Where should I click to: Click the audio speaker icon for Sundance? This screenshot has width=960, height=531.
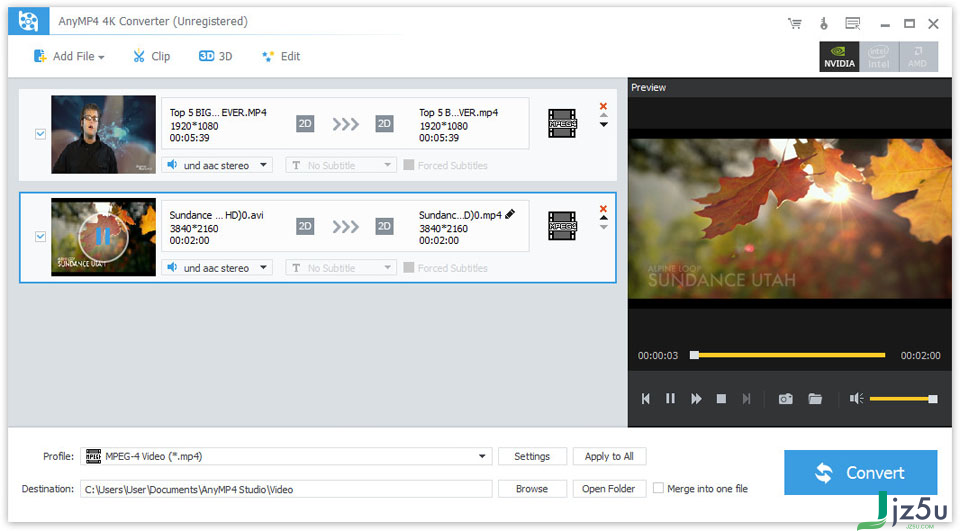(173, 268)
